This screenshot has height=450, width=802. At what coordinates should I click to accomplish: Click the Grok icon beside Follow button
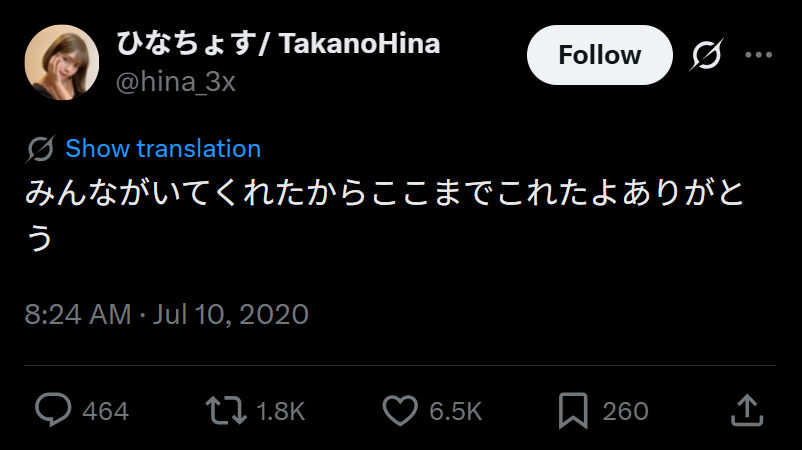pyautogui.click(x=706, y=55)
